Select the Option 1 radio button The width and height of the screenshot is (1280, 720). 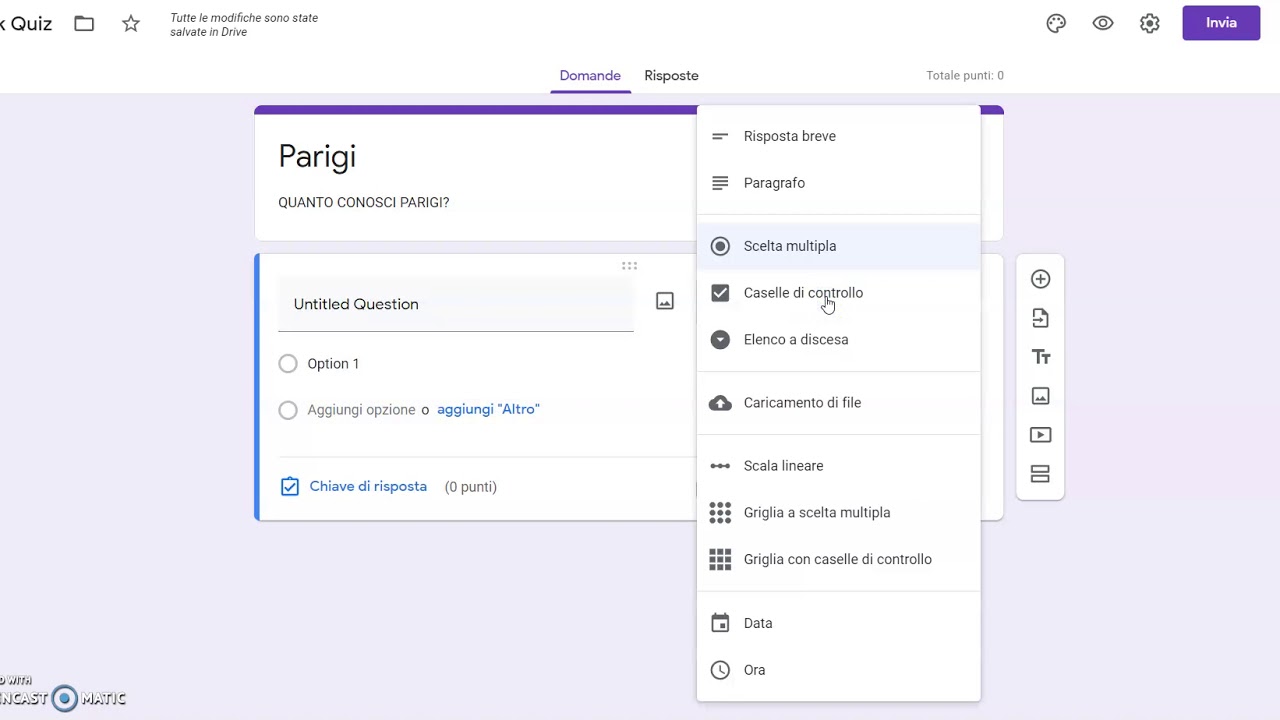[x=288, y=364]
